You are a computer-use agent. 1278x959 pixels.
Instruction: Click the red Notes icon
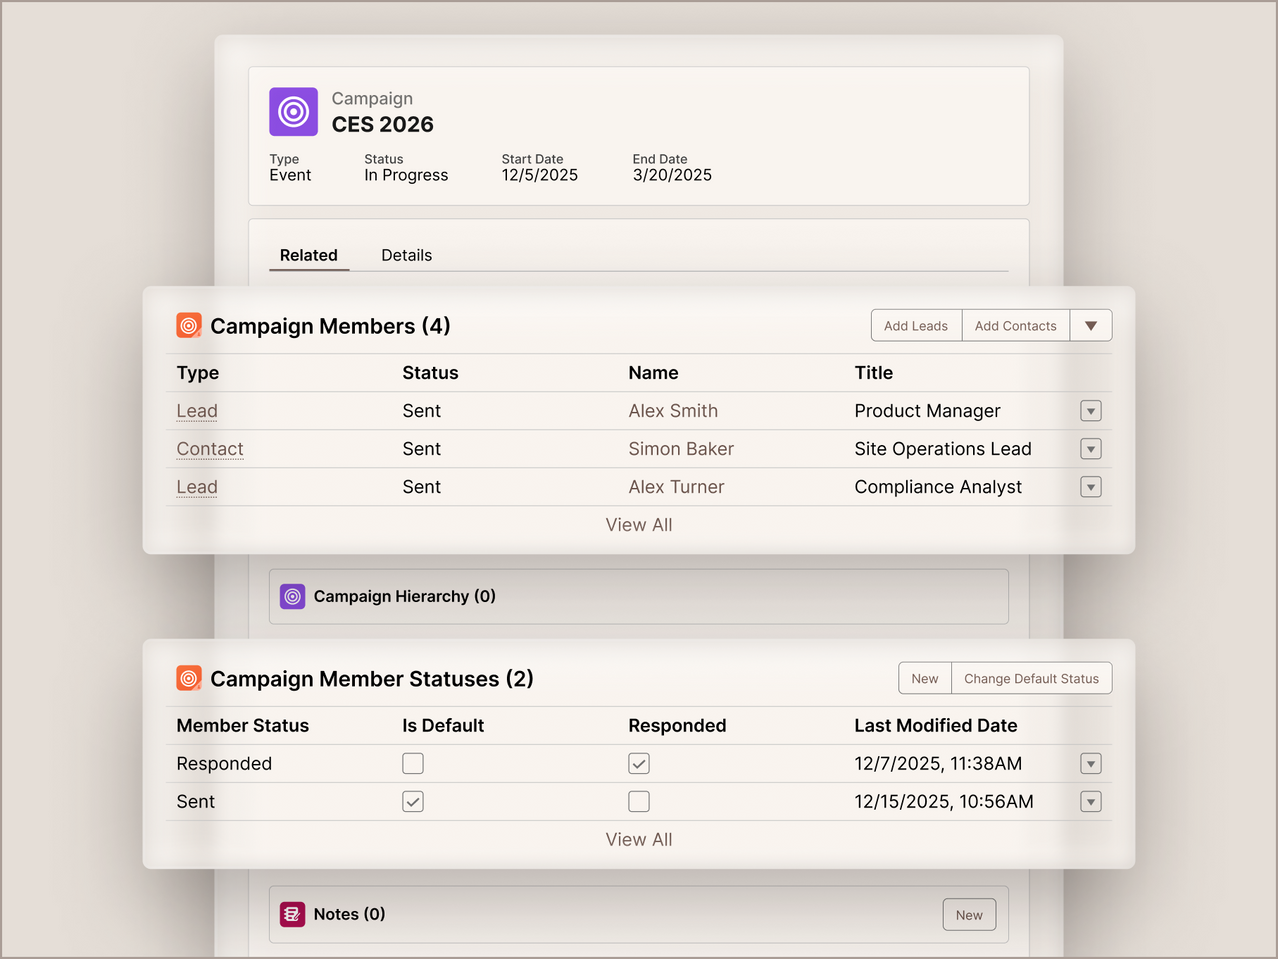292,914
